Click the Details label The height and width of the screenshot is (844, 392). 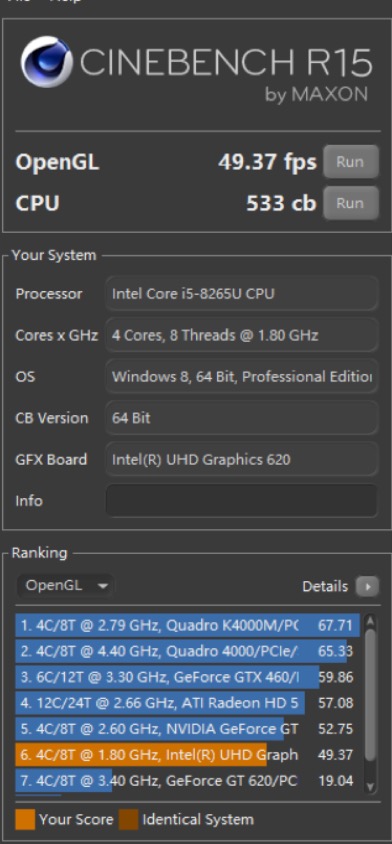point(325,586)
